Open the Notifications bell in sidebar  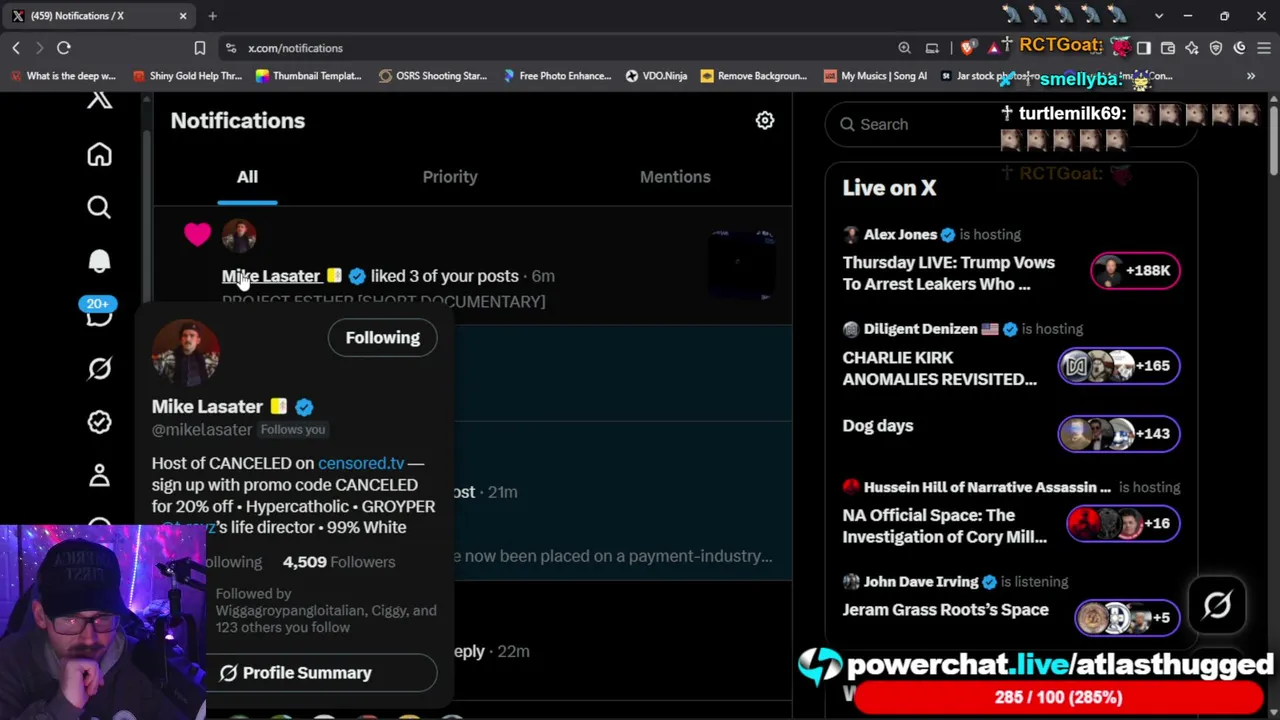(x=99, y=261)
